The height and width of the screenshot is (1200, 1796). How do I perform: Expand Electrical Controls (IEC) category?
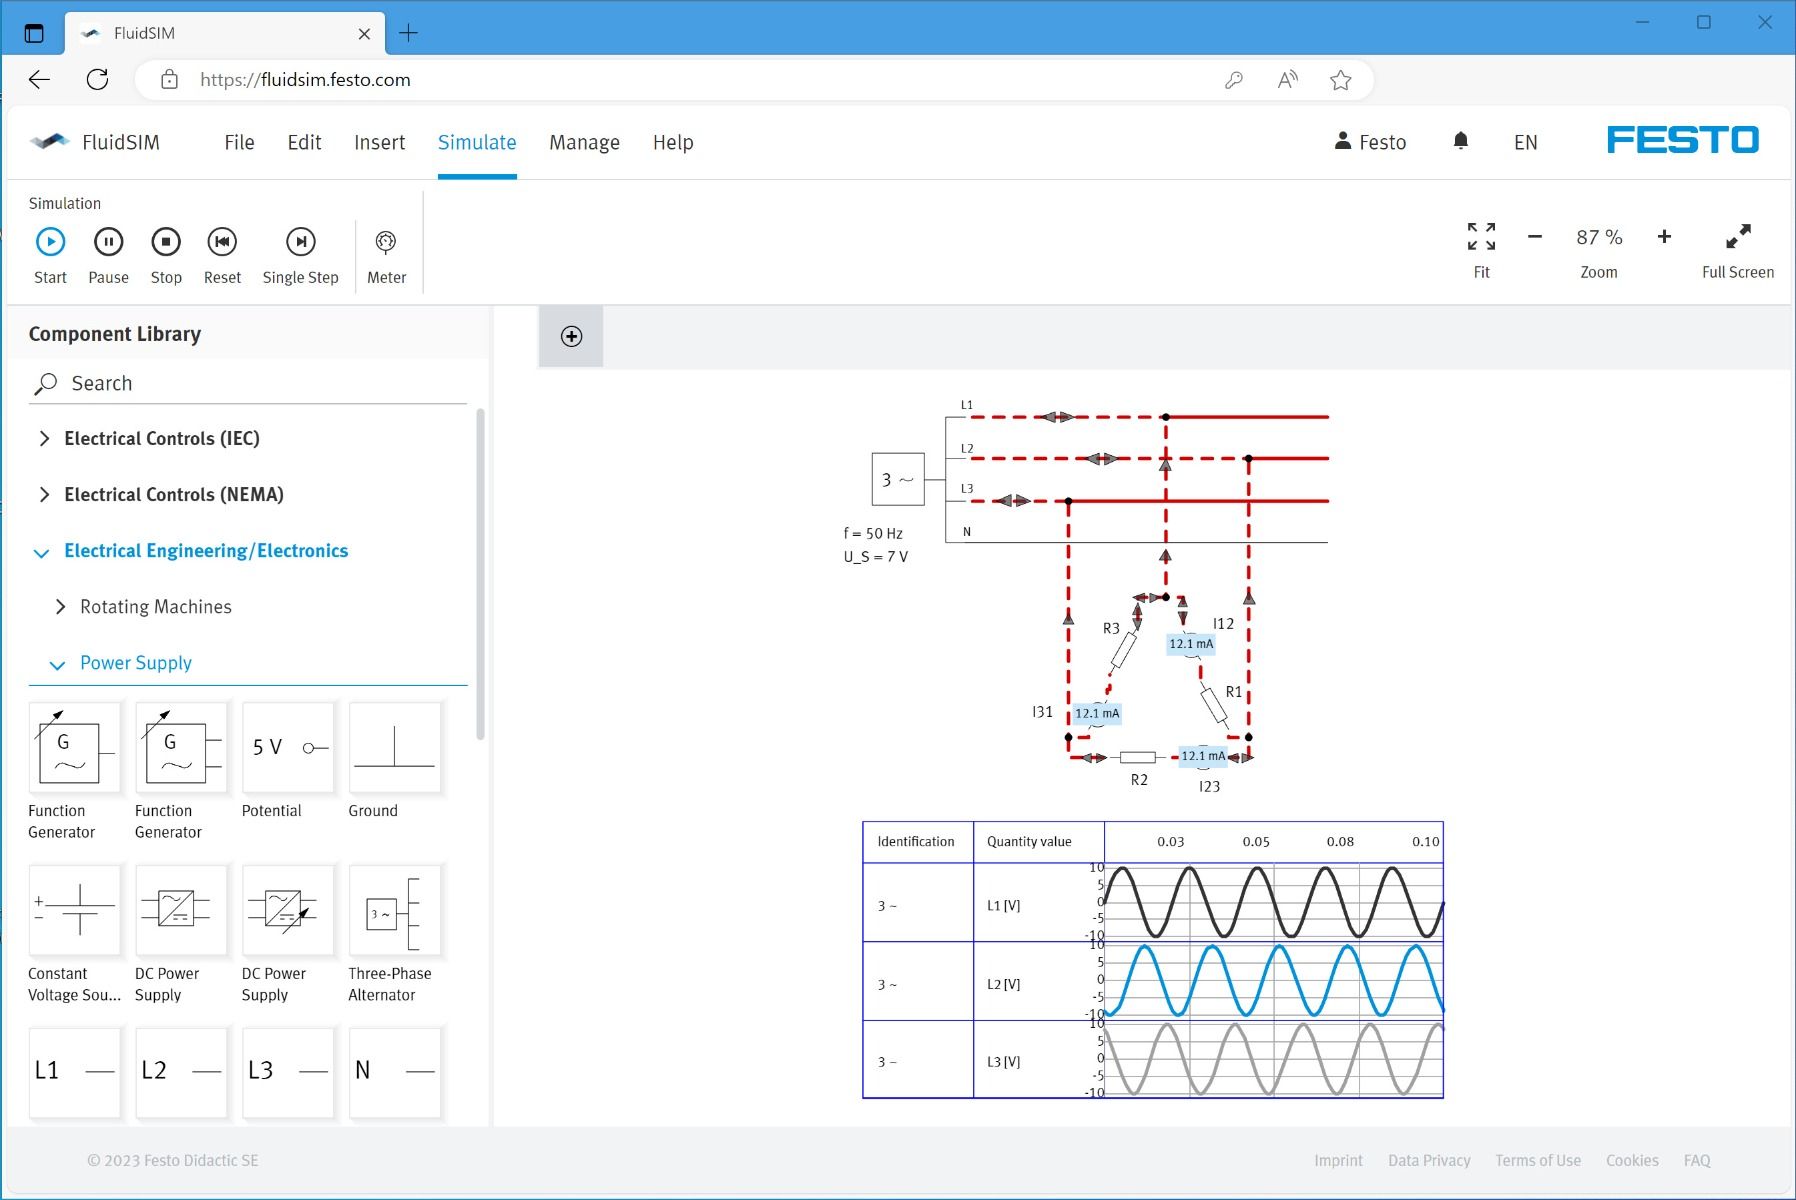[x=161, y=439]
